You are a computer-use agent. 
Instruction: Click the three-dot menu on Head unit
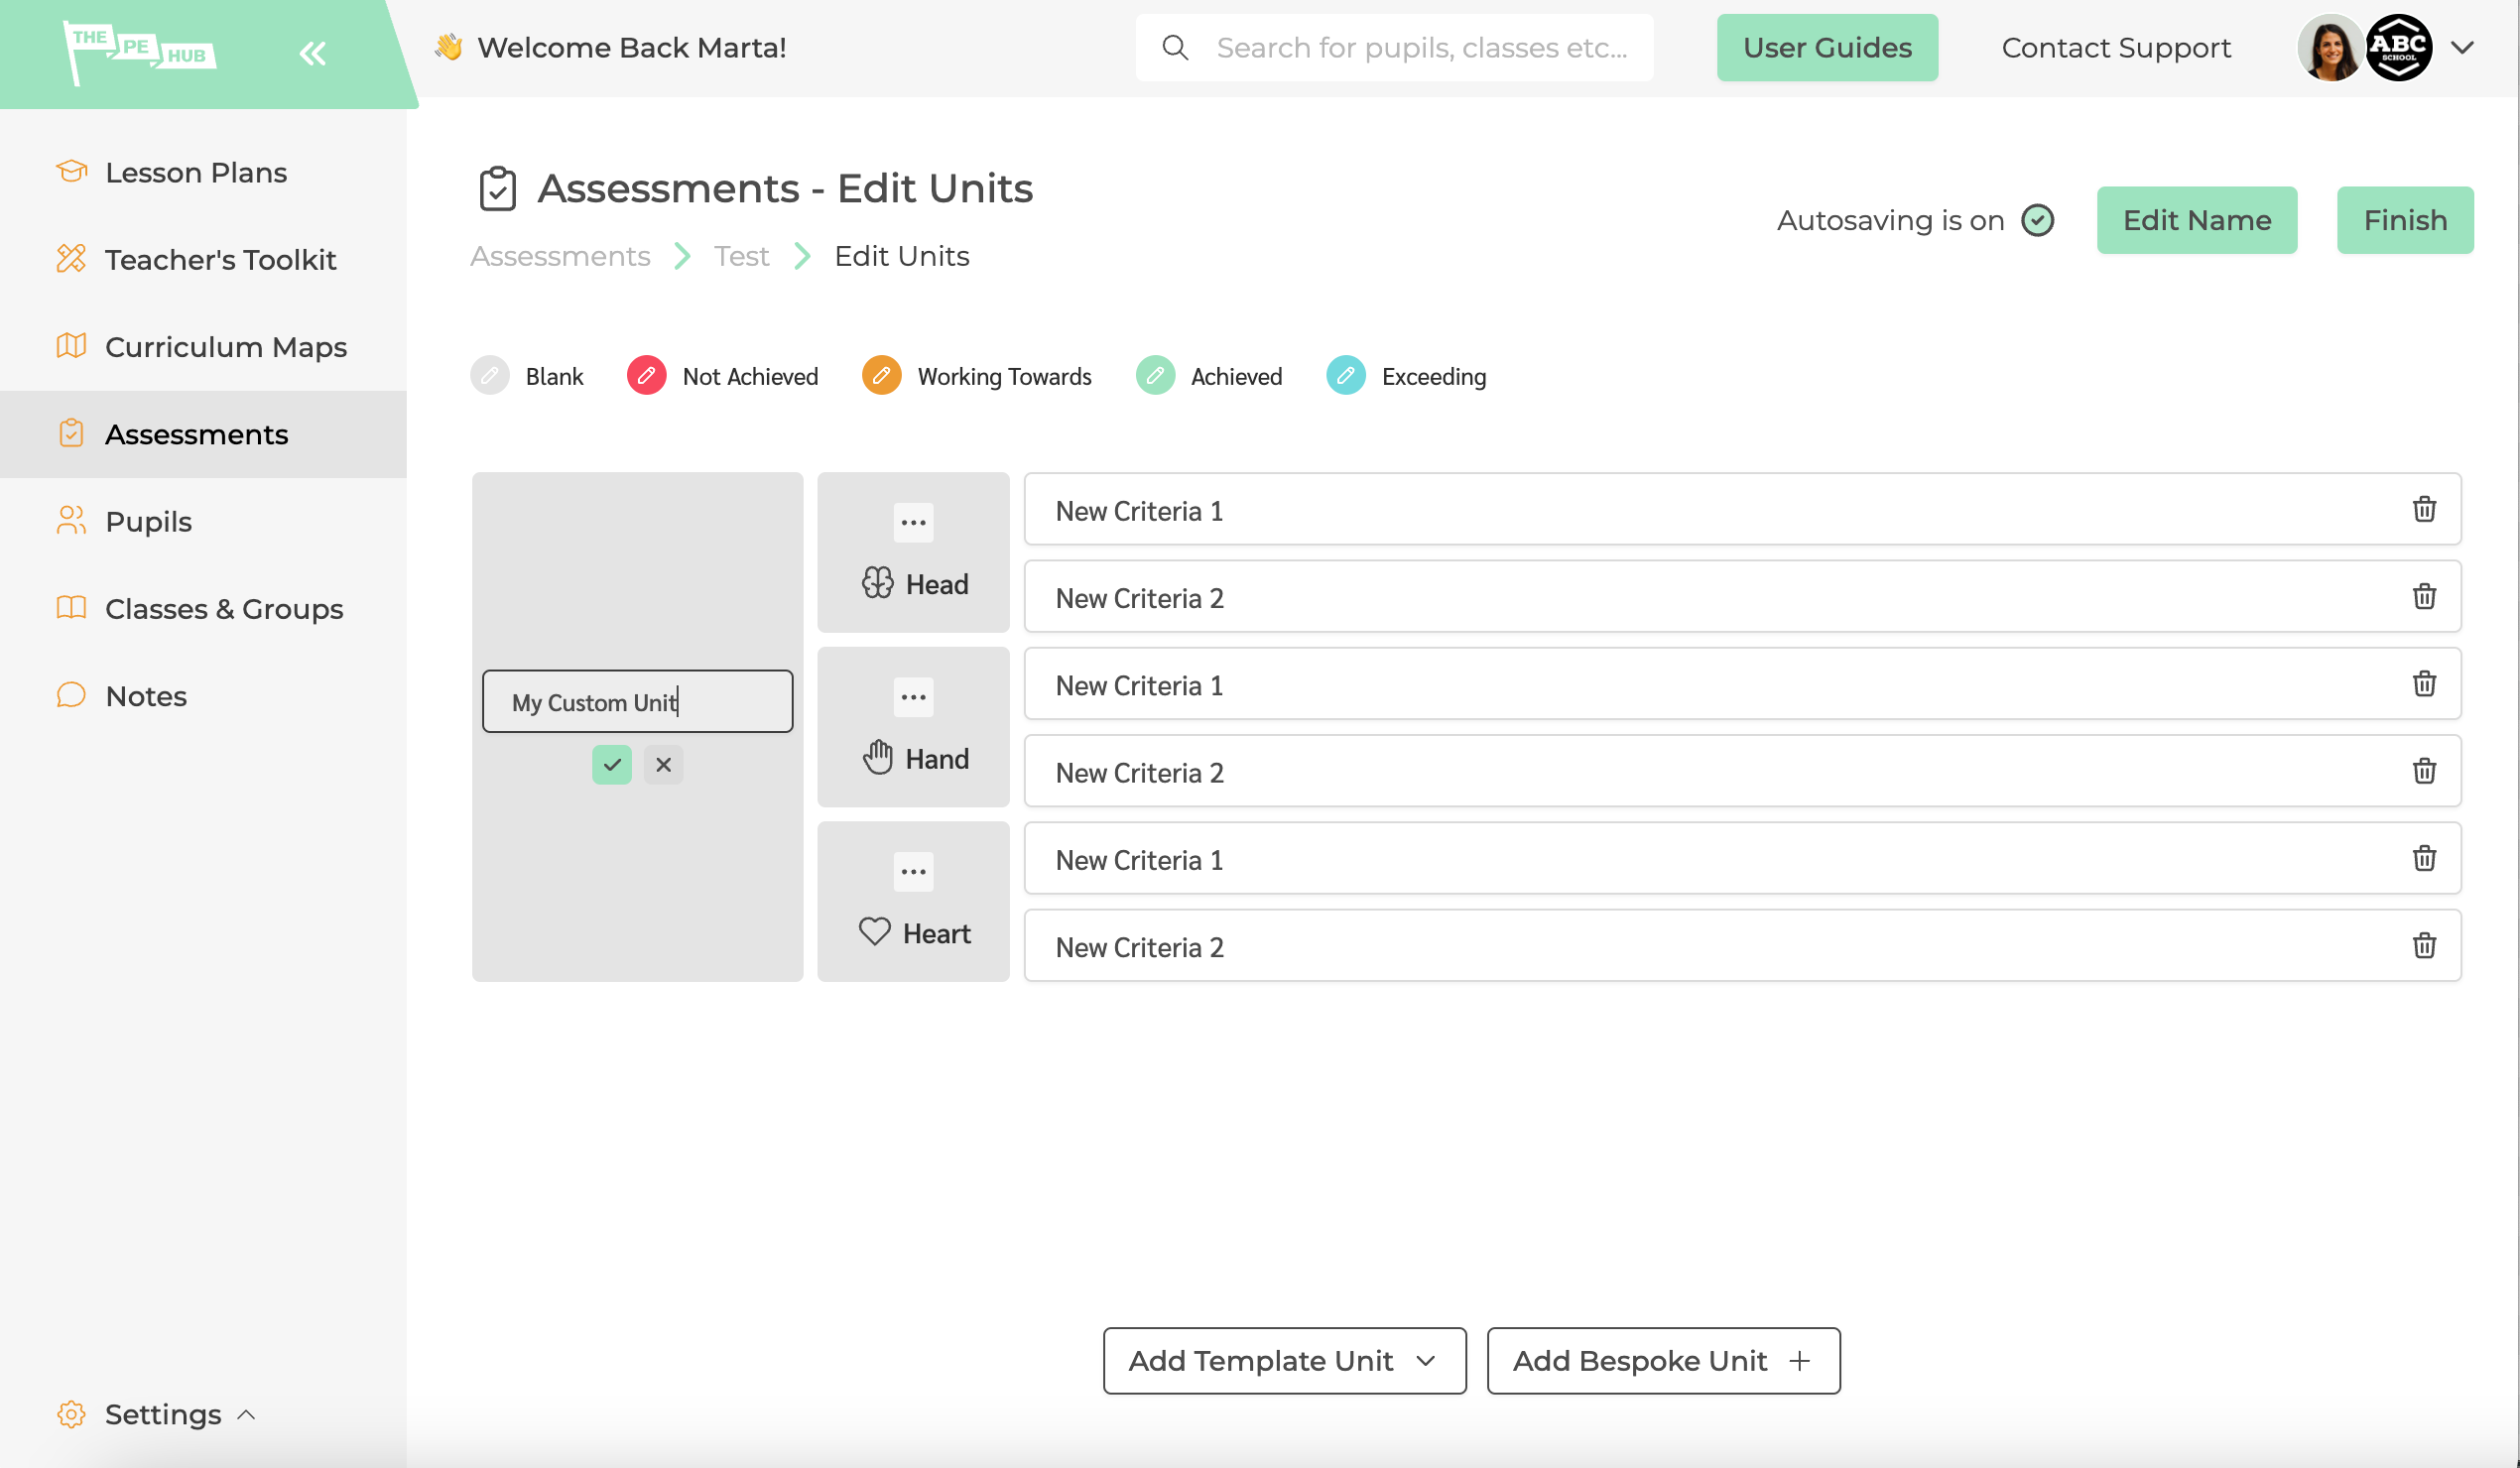(x=912, y=521)
